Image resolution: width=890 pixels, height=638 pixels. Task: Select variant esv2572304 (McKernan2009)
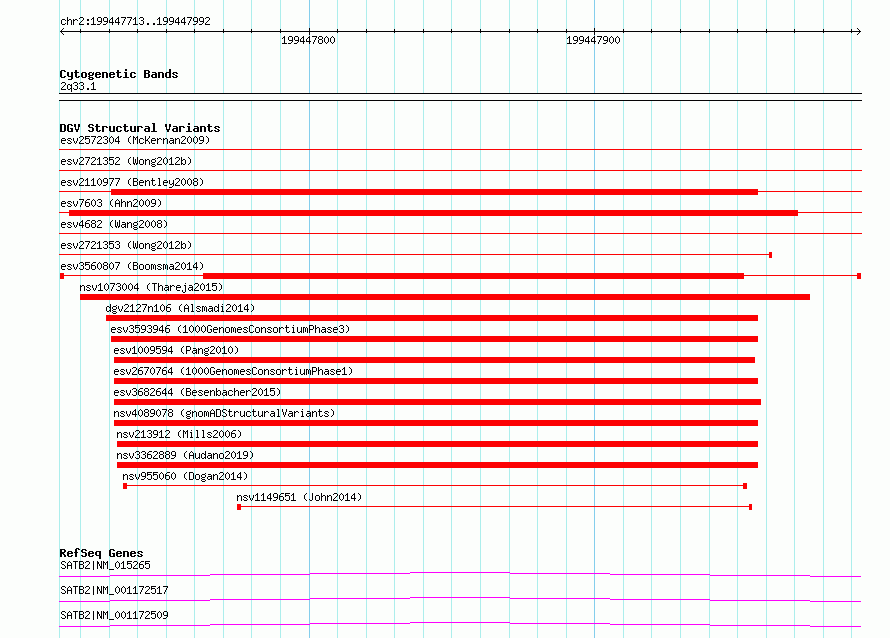pyautogui.click(x=135, y=140)
